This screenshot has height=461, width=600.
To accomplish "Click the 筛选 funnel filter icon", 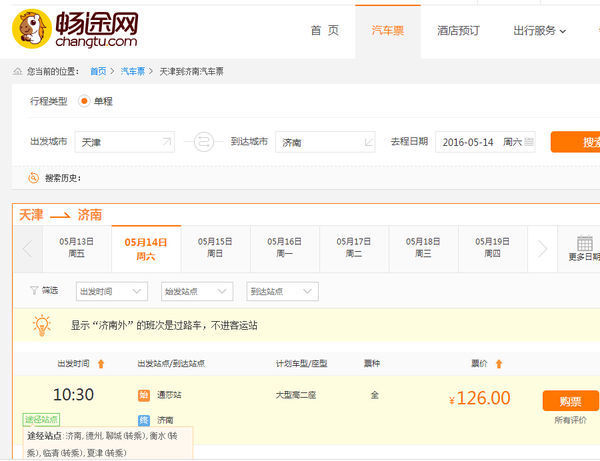I will pos(34,290).
